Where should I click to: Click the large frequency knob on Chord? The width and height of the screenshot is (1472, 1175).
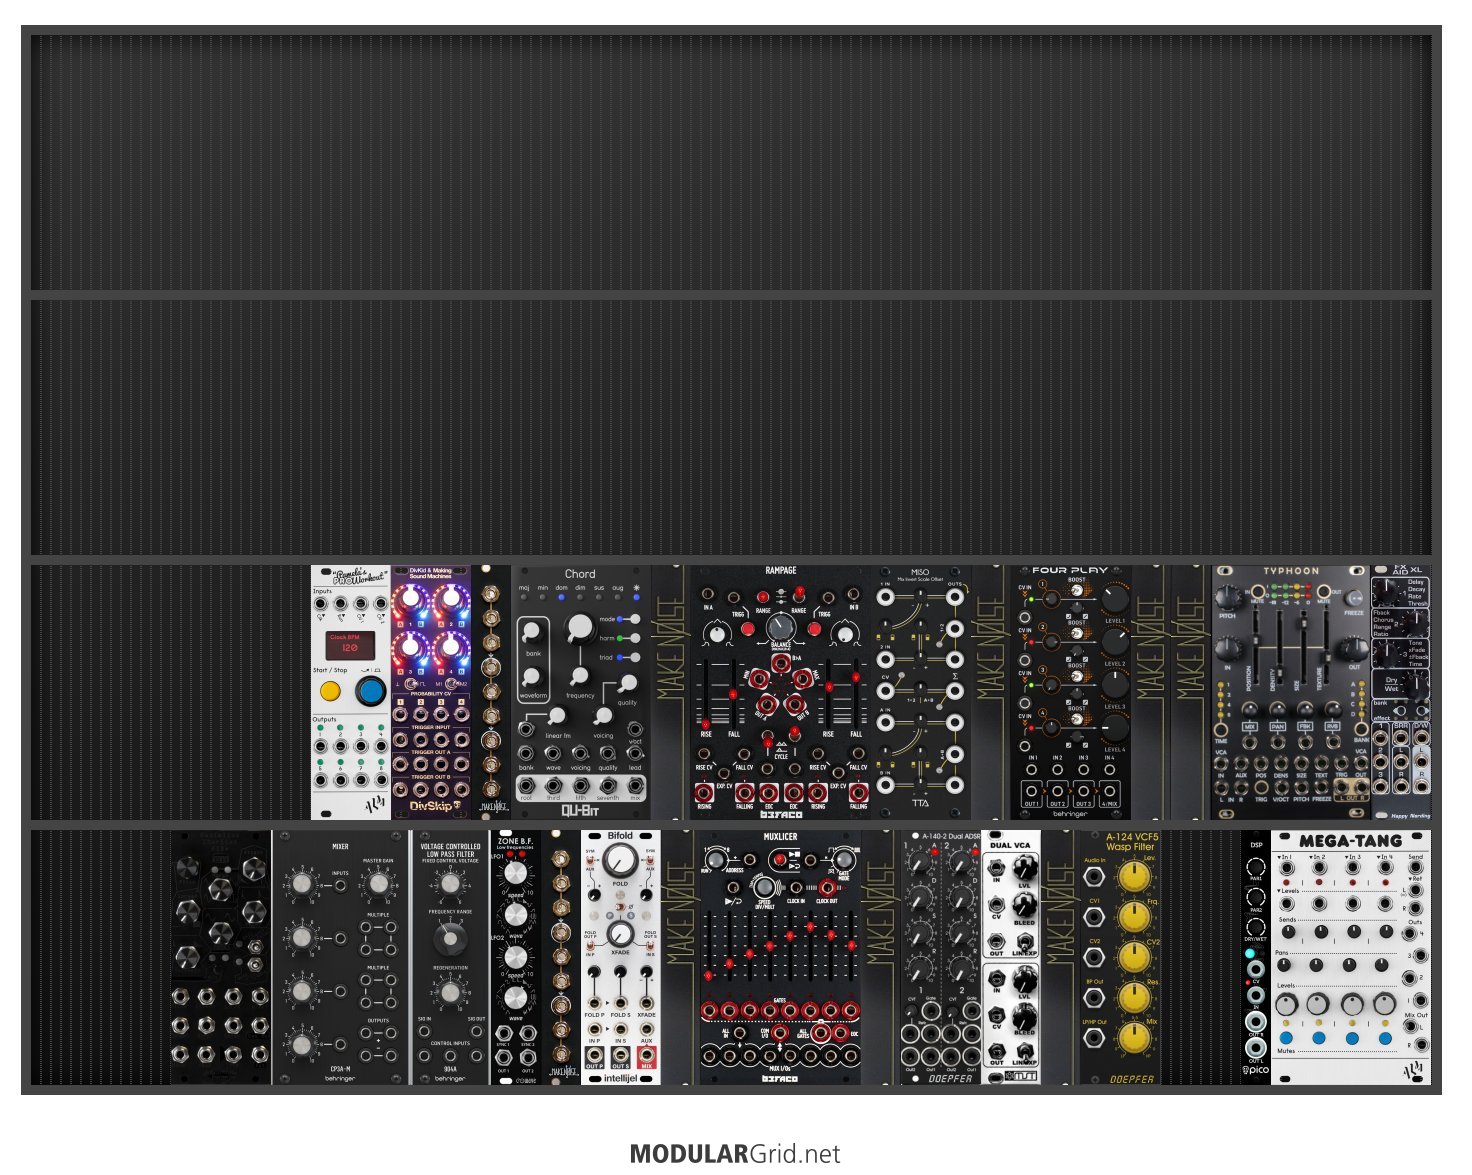click(579, 627)
